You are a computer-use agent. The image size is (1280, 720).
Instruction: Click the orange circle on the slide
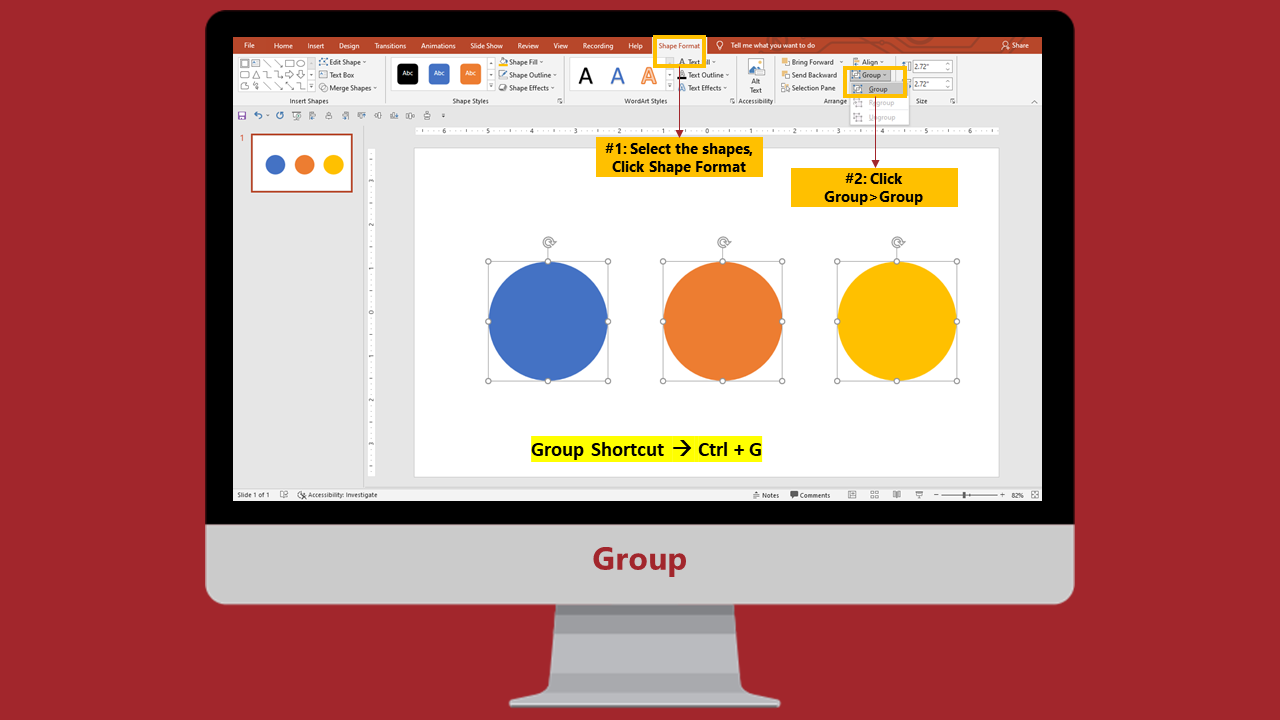(x=722, y=321)
